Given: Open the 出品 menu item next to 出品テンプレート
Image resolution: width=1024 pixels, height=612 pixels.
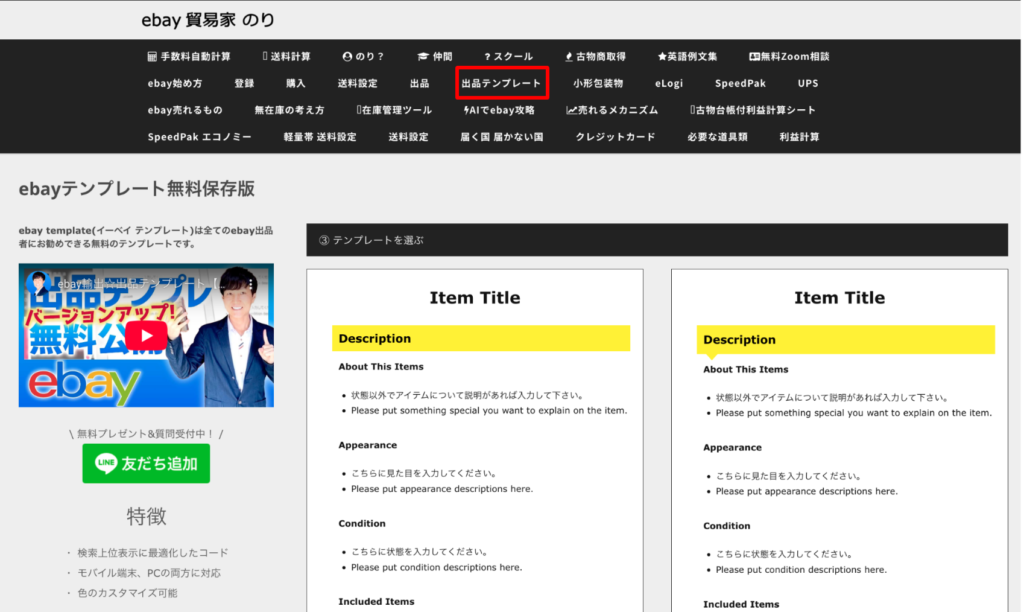Looking at the screenshot, I should (419, 84).
